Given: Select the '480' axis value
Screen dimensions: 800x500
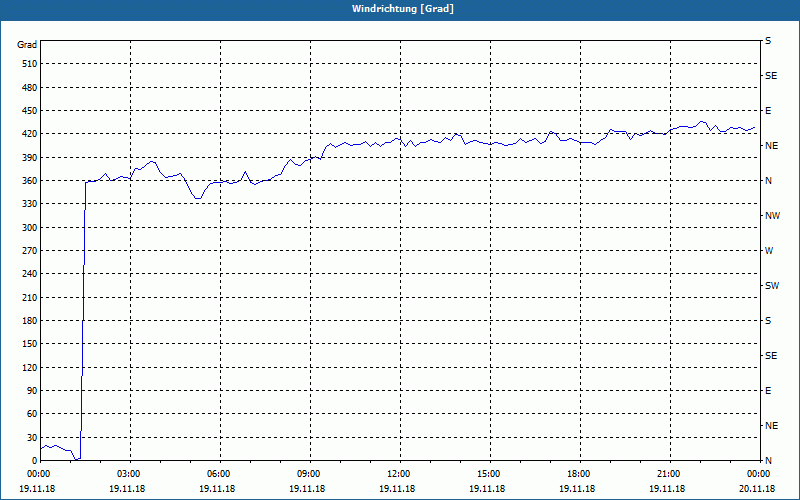Looking at the screenshot, I should (x=30, y=87).
